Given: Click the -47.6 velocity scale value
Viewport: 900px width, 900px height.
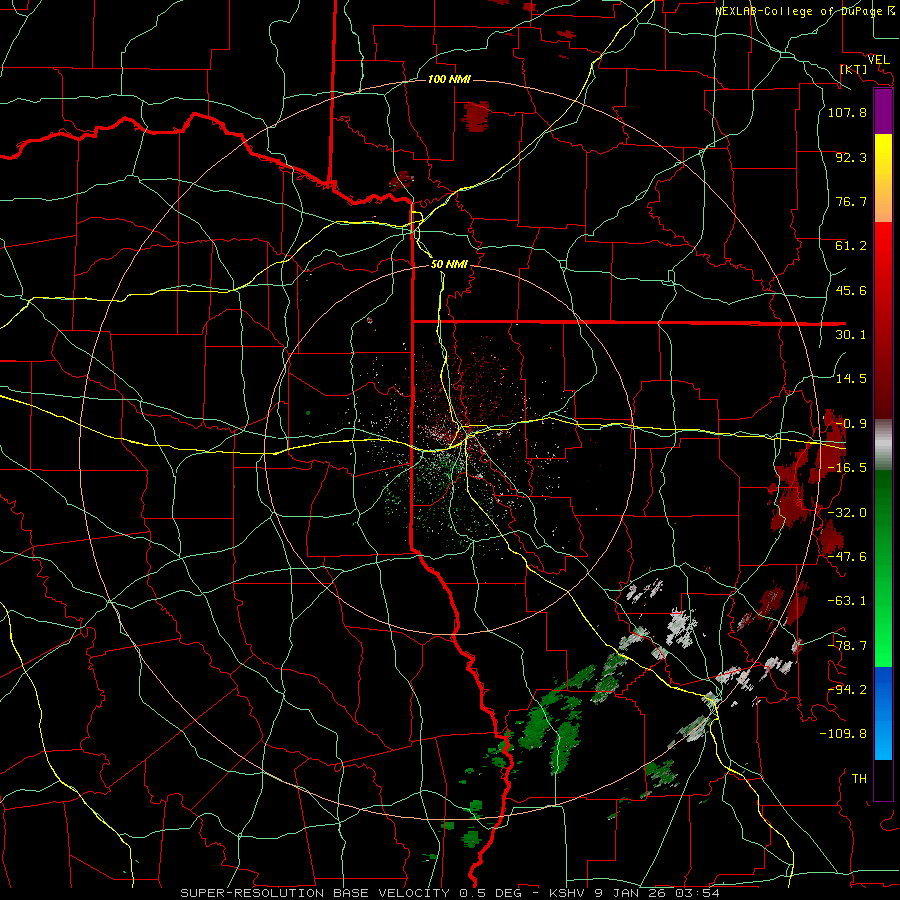Looking at the screenshot, I should point(847,557).
